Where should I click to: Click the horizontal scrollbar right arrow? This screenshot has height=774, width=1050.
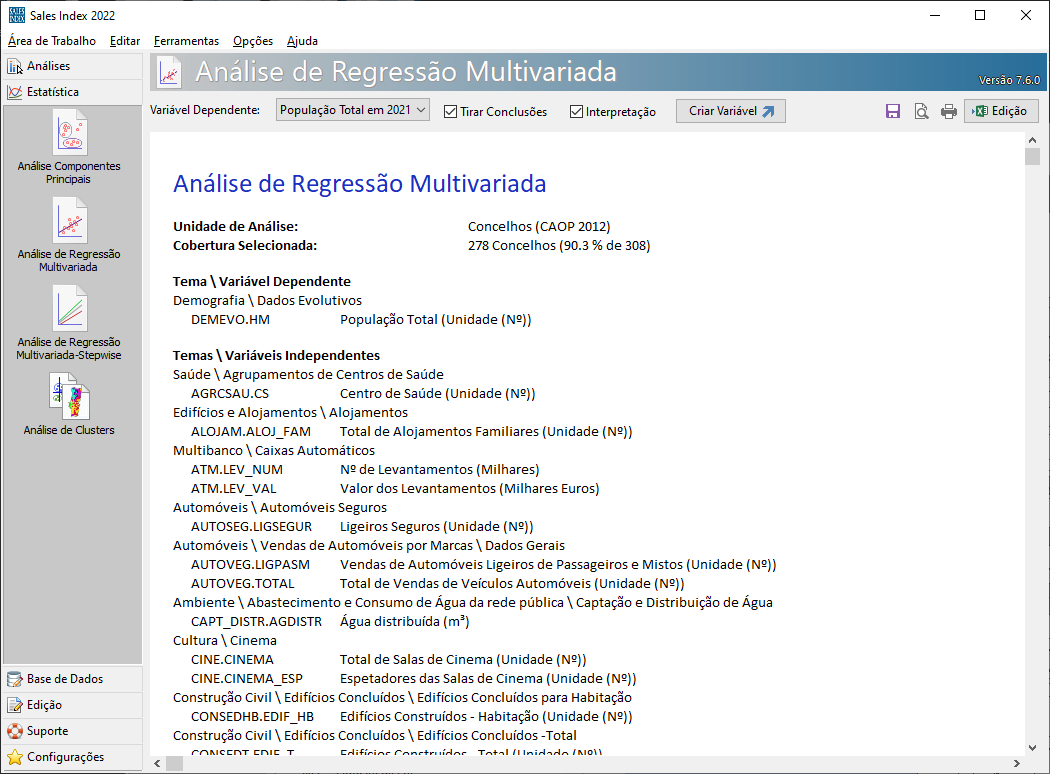1016,765
